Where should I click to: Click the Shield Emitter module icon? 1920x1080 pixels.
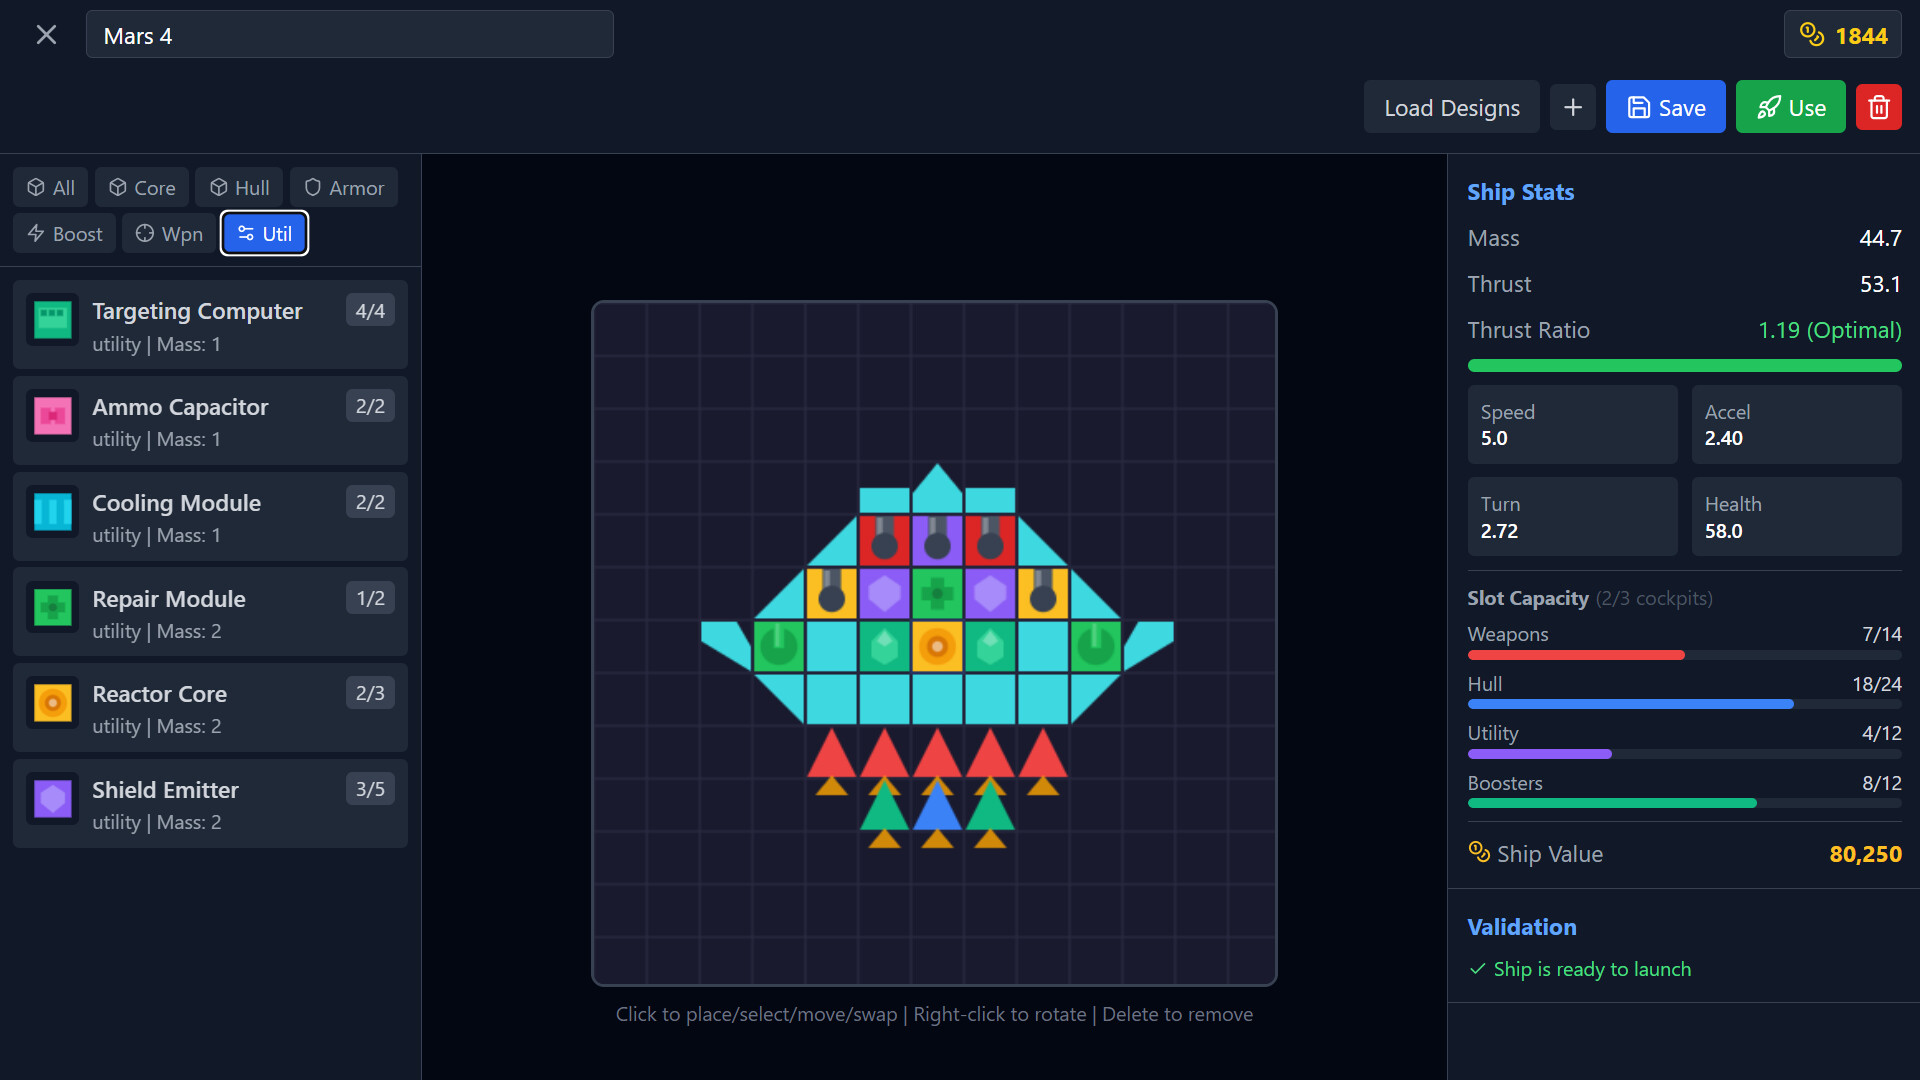tap(52, 799)
